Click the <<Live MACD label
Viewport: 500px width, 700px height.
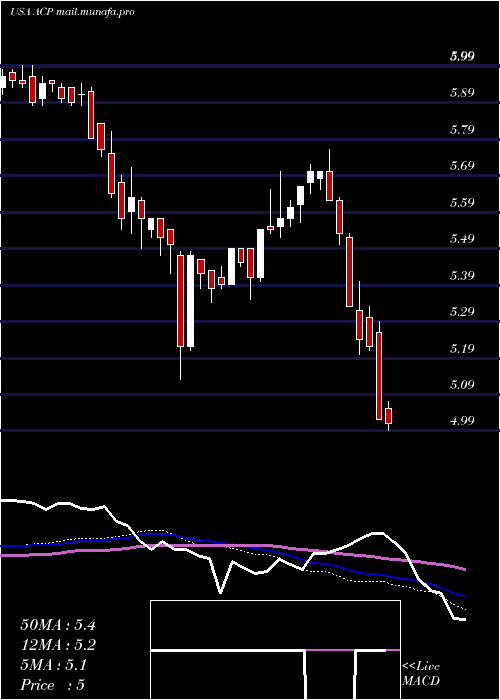tap(421, 674)
